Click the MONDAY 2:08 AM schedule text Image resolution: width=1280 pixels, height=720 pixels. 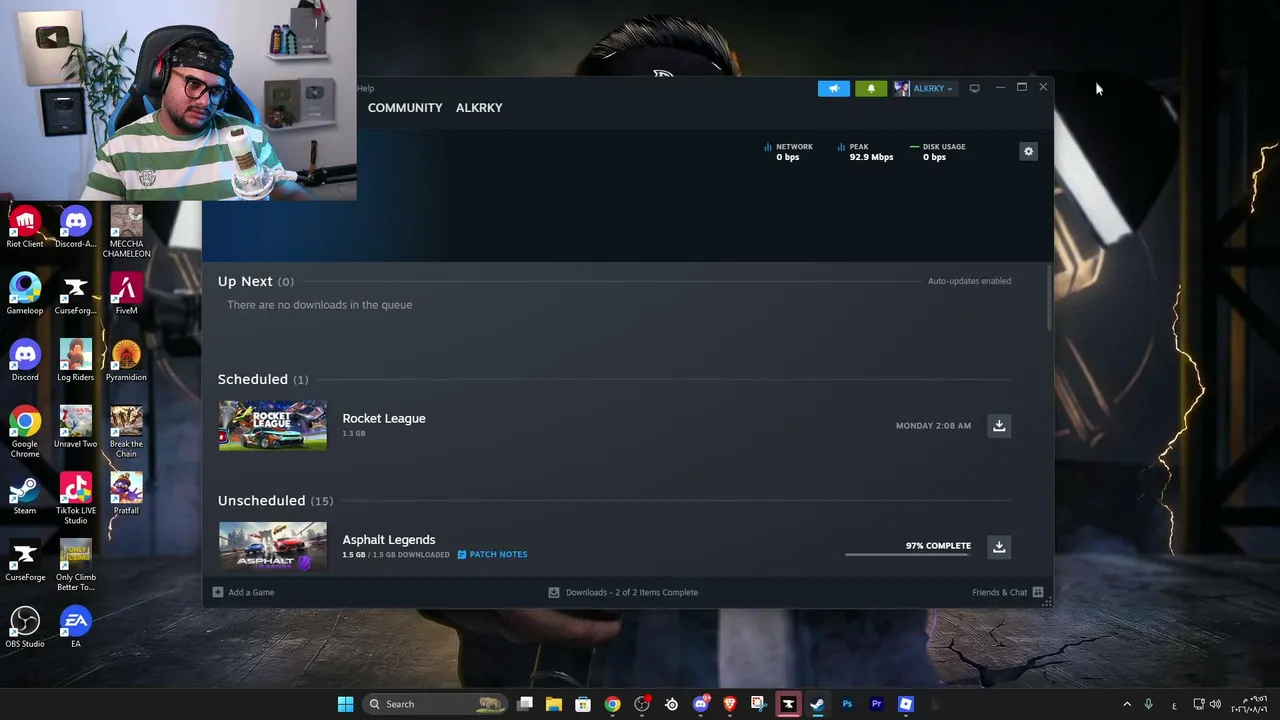(x=933, y=425)
